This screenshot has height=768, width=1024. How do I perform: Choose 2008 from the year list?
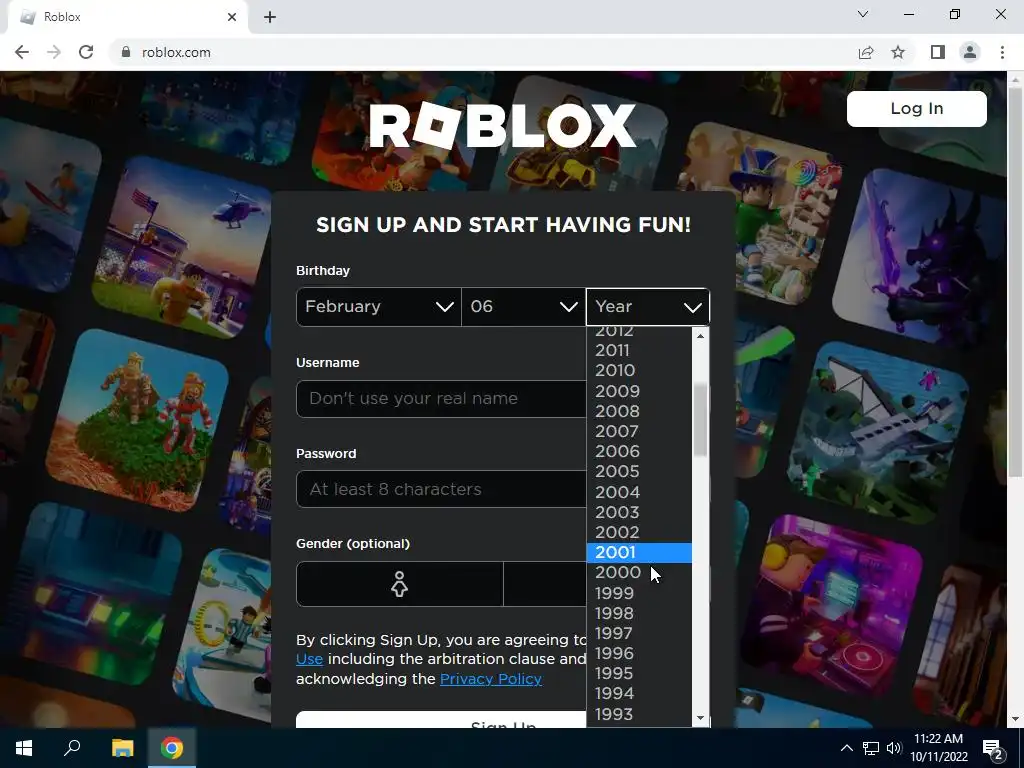click(x=639, y=411)
